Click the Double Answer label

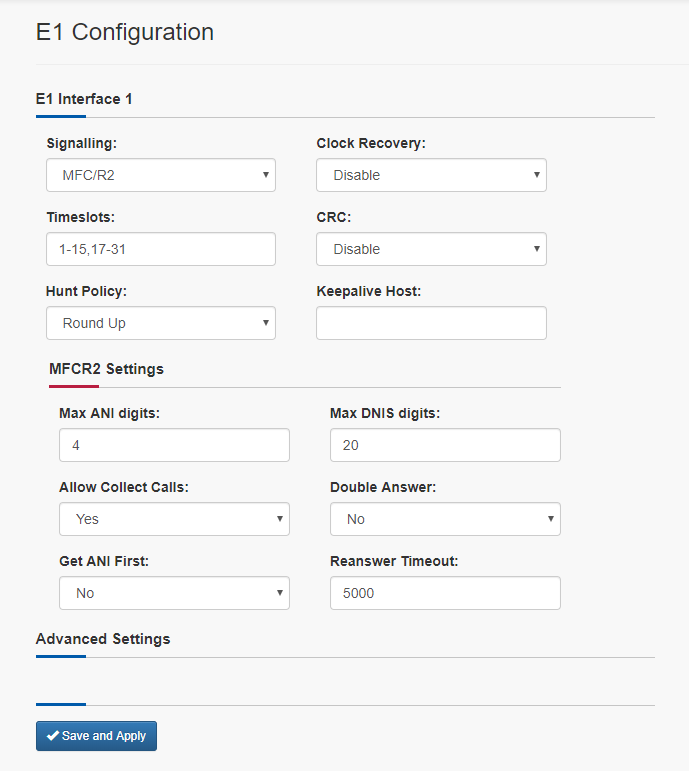pyautogui.click(x=383, y=487)
